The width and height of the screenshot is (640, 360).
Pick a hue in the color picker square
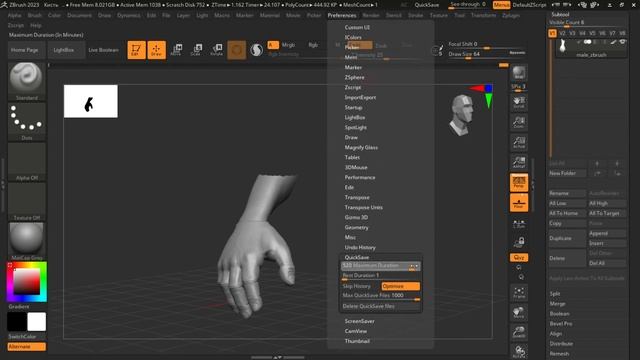(x=27, y=282)
